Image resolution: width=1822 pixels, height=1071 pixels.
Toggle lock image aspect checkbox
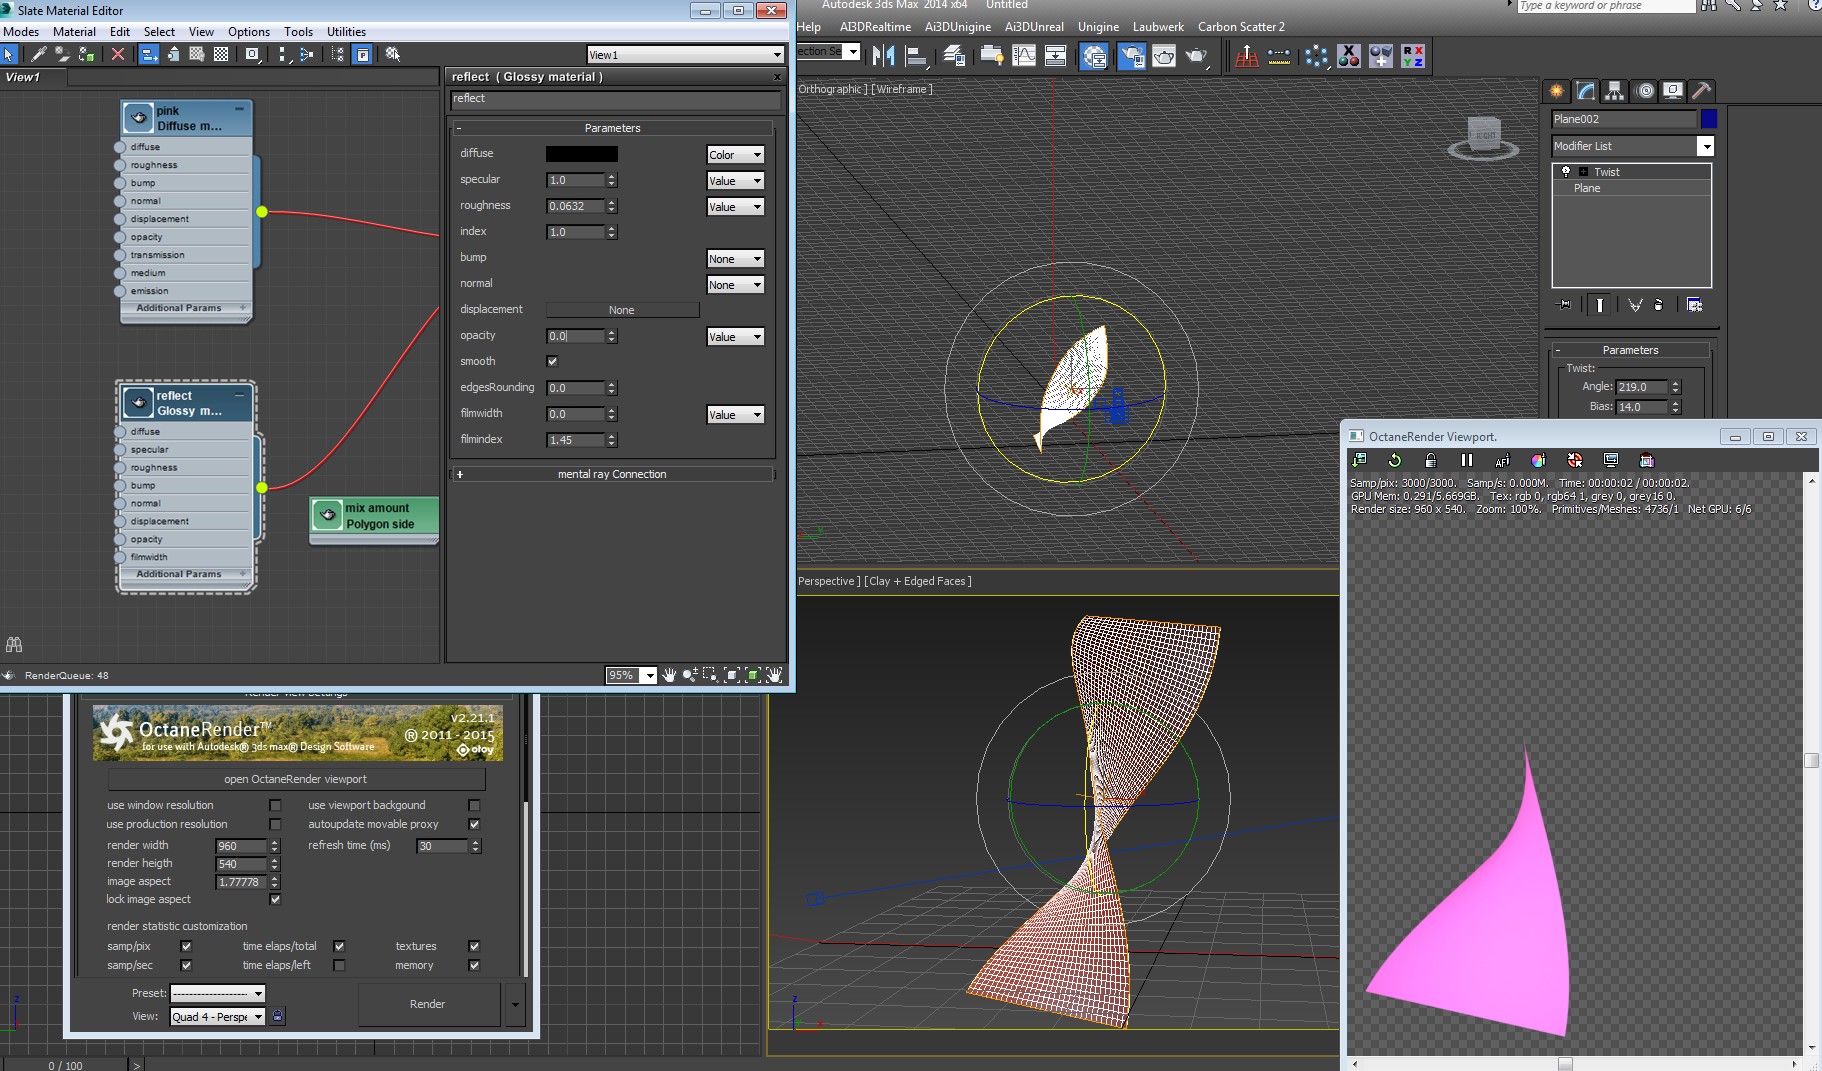click(x=275, y=899)
